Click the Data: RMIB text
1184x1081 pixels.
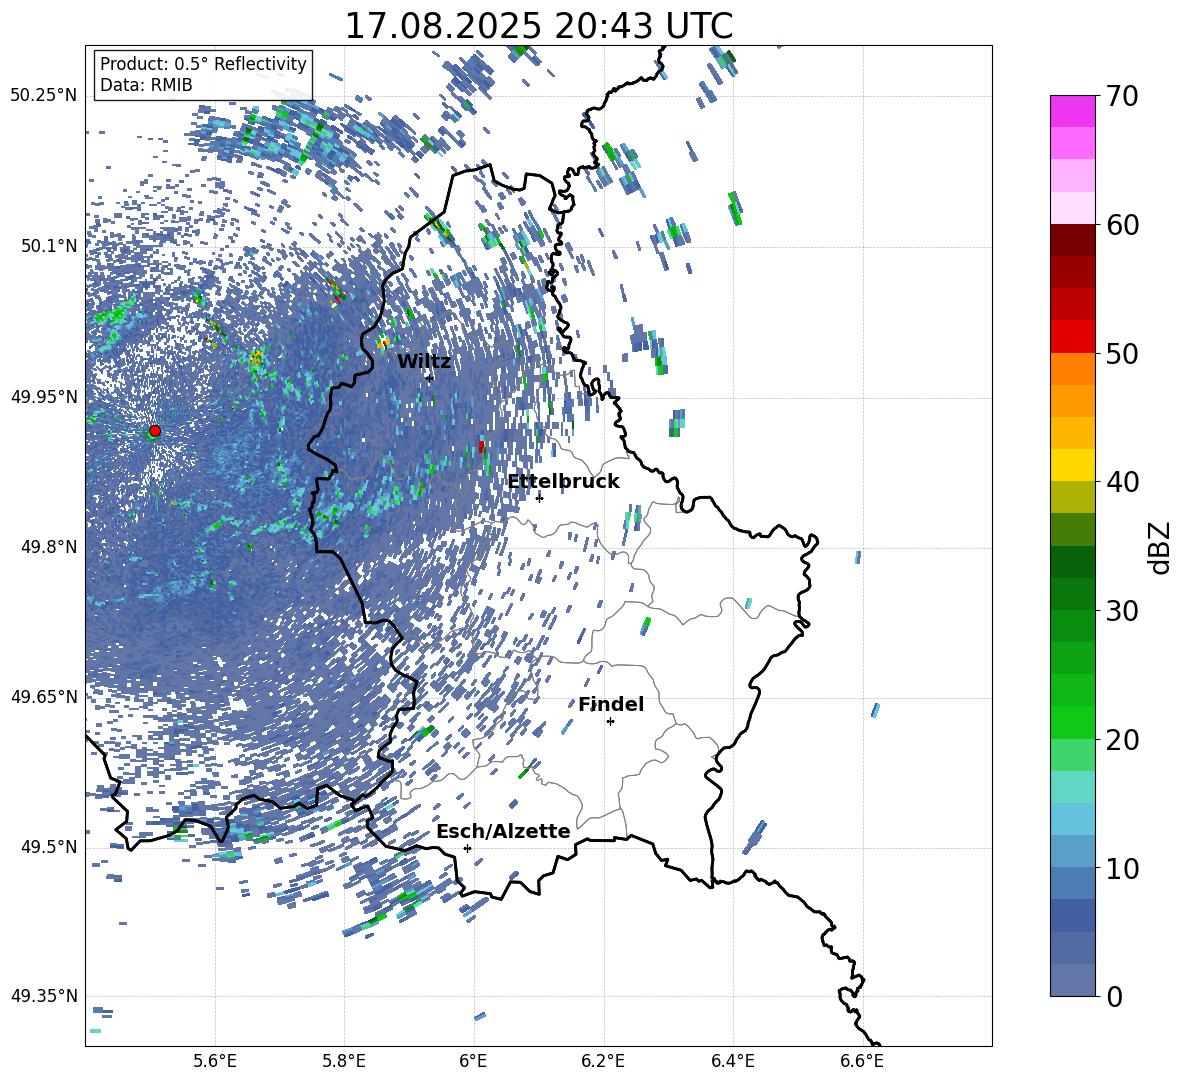tap(146, 85)
